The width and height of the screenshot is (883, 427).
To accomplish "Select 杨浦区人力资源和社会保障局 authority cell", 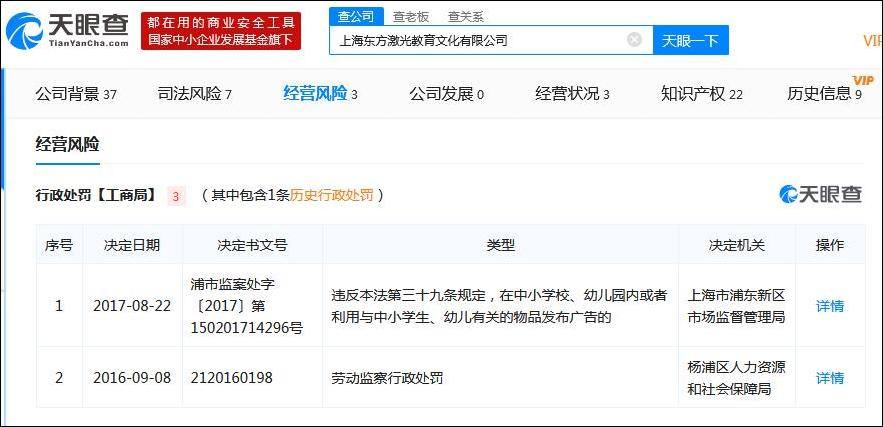I will click(737, 377).
